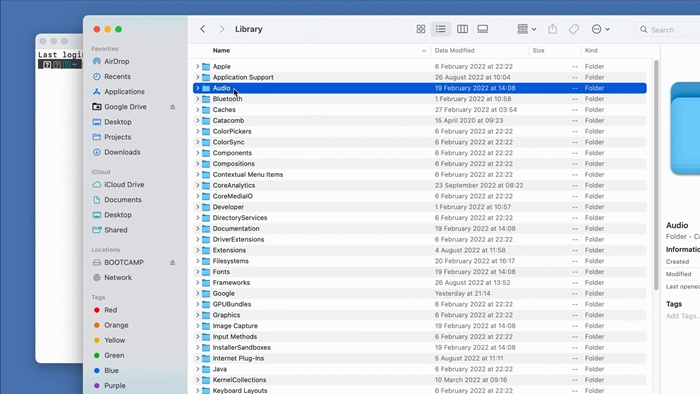The height and width of the screenshot is (394, 700).
Task: Select the Frameworks folder
Action: coord(420,282)
